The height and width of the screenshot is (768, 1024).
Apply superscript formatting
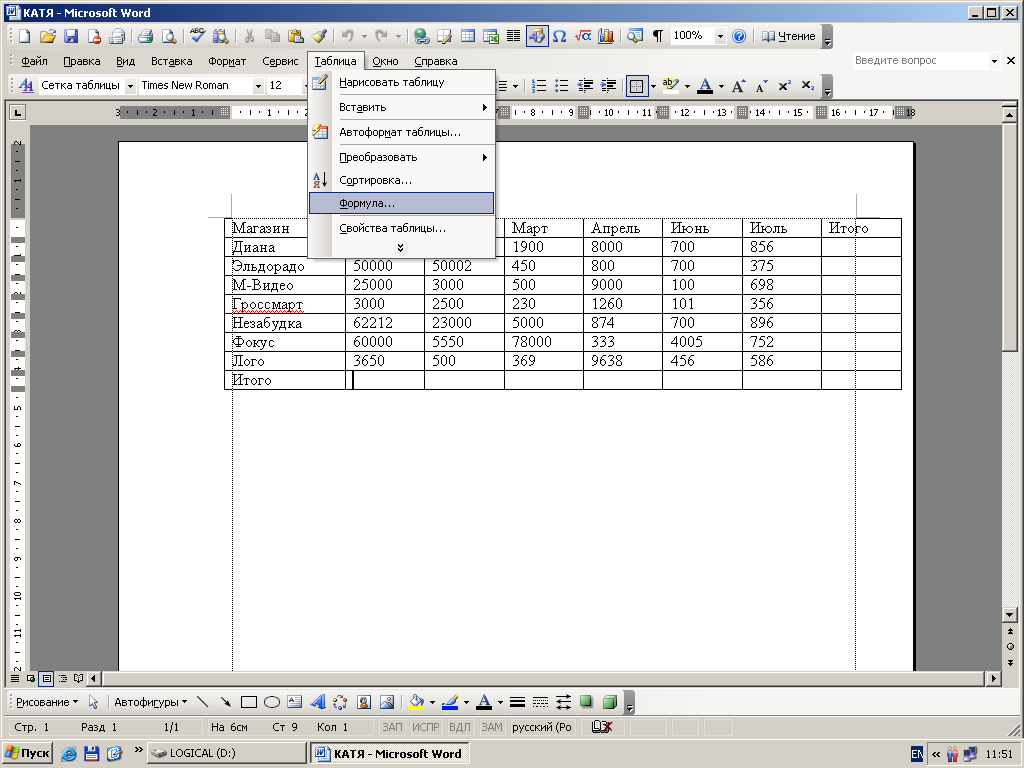coord(784,86)
